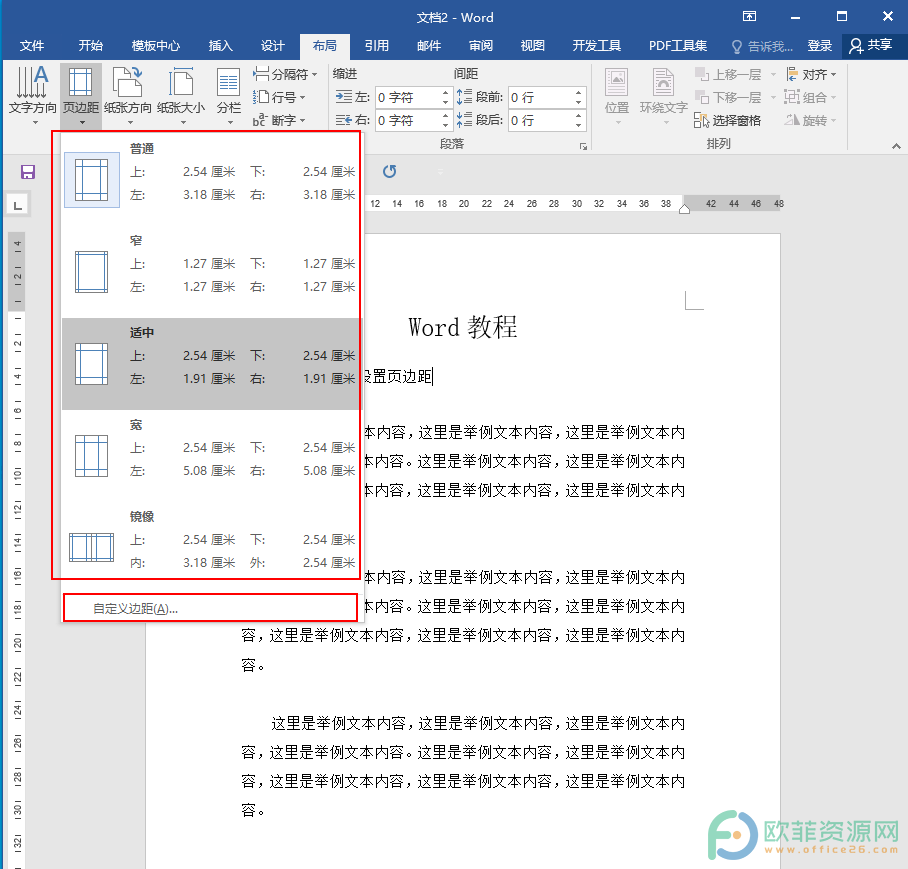Increase spacing before with up stepper
Screen dimensions: 908x869
pyautogui.click(x=579, y=92)
